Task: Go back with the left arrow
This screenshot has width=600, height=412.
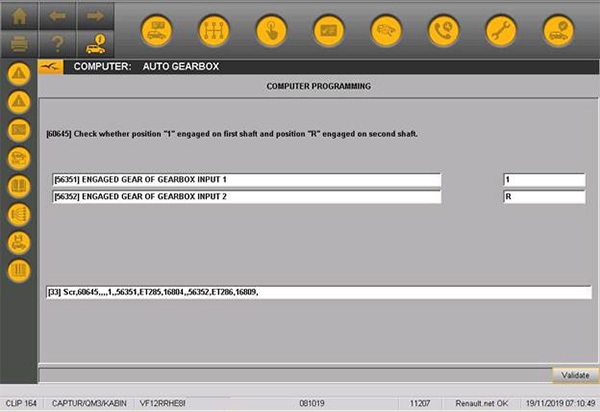Action: pos(57,16)
